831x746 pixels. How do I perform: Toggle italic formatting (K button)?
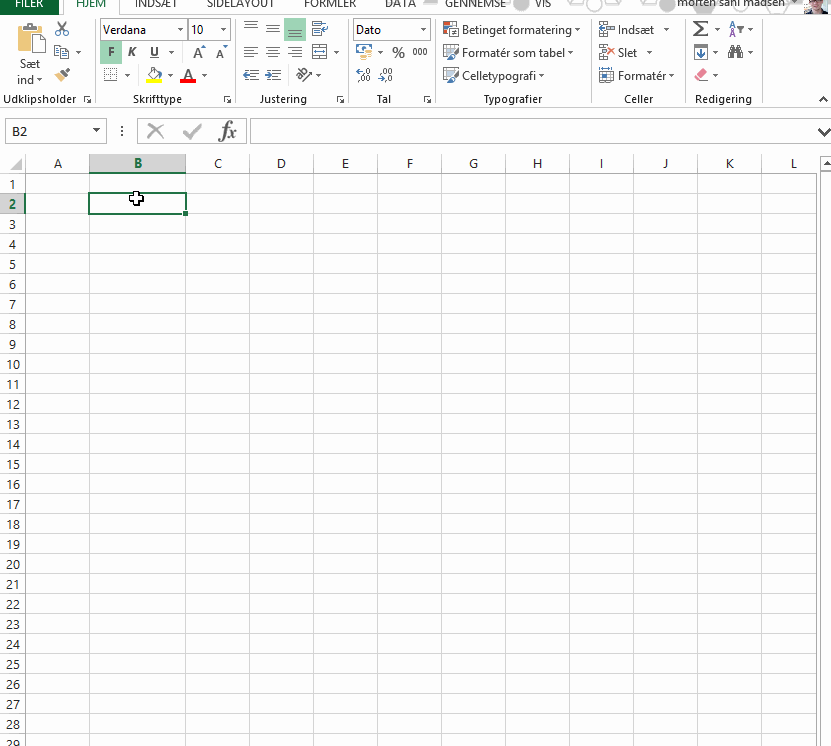tap(132, 53)
